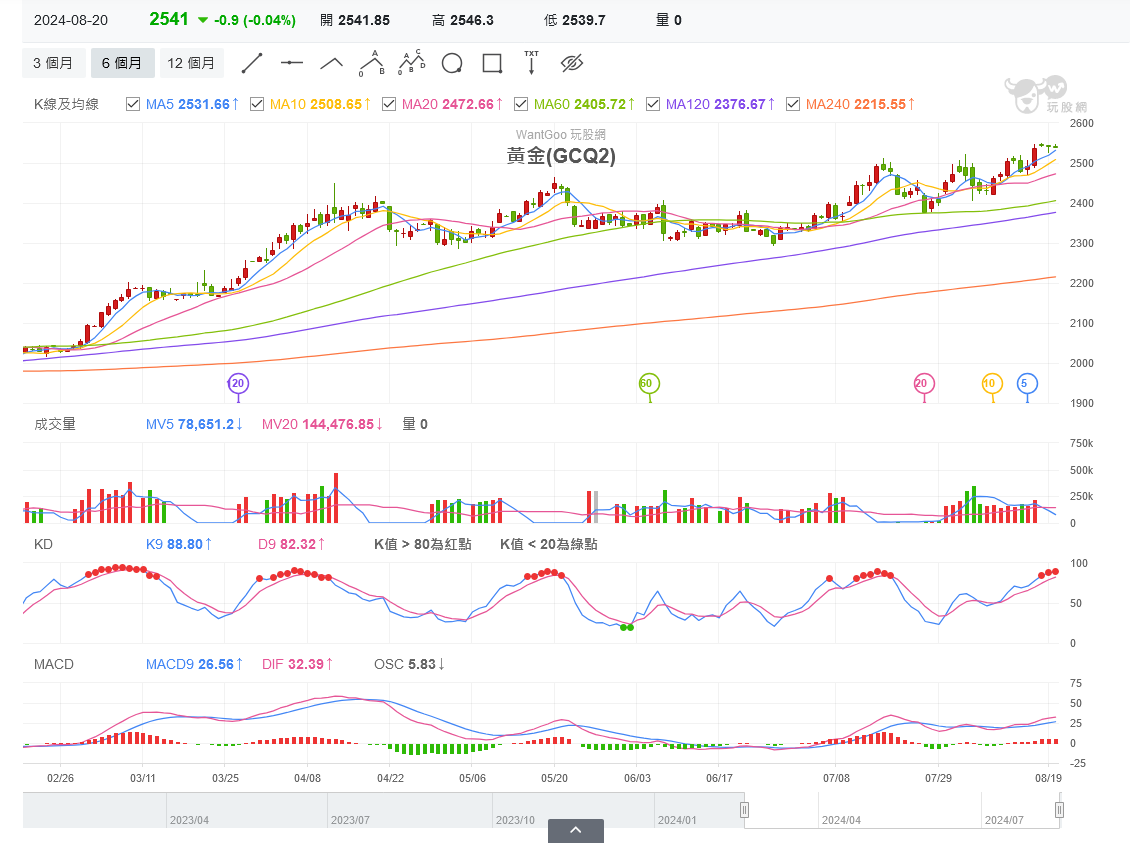Image resolution: width=1130 pixels, height=843 pixels.
Task: Click the opening price 開 2541.85
Action: pyautogui.click(x=355, y=20)
